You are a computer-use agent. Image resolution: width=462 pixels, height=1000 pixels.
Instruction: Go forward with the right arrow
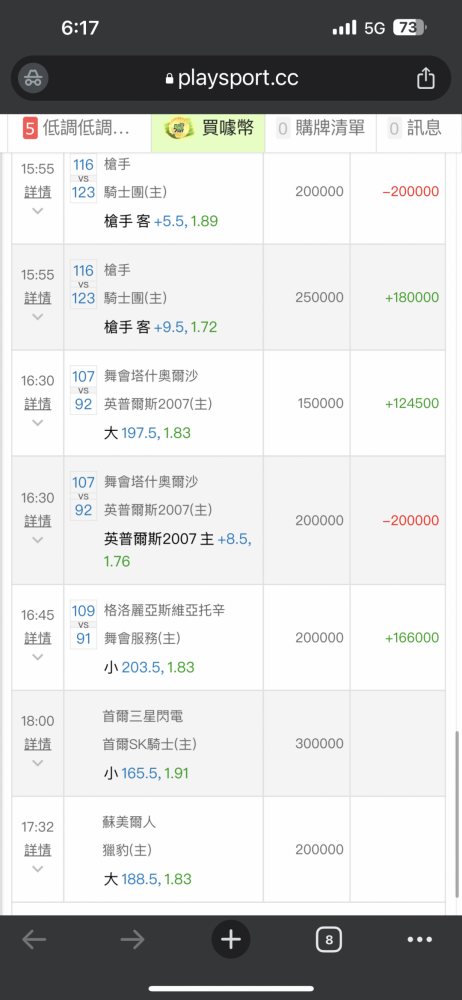coord(133,939)
